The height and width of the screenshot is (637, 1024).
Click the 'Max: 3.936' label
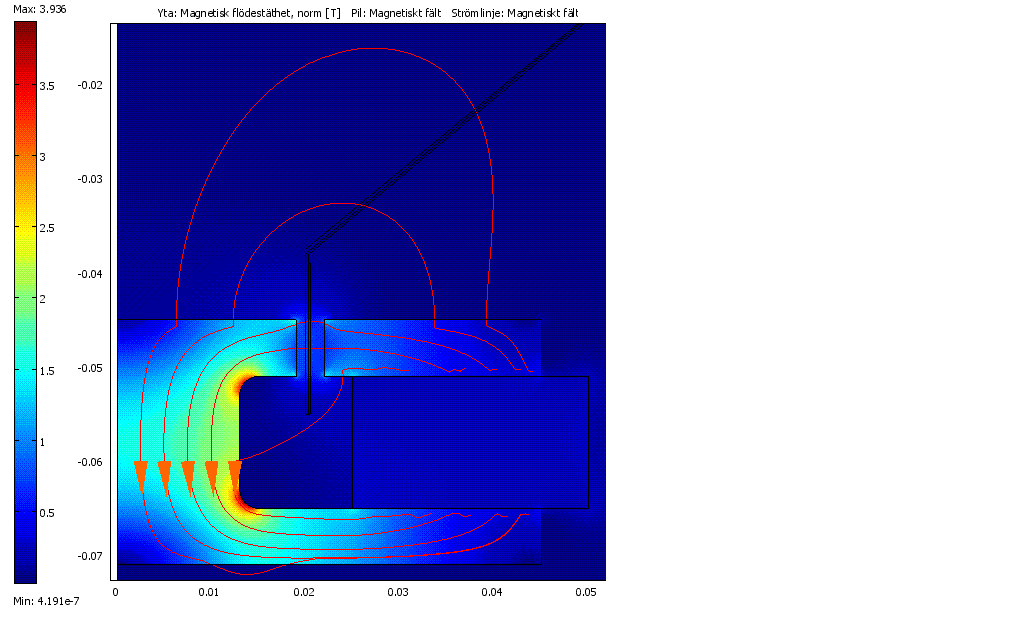coord(39,9)
